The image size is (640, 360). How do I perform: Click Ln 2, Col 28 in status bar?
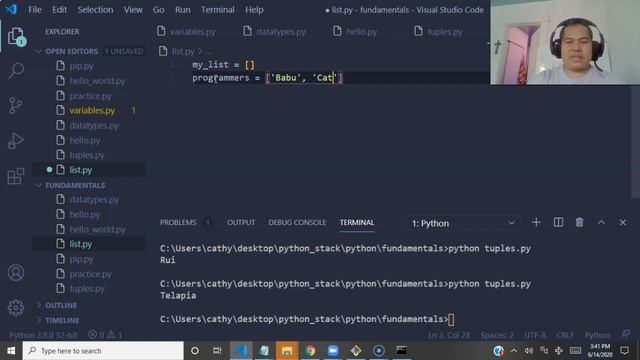click(449, 335)
